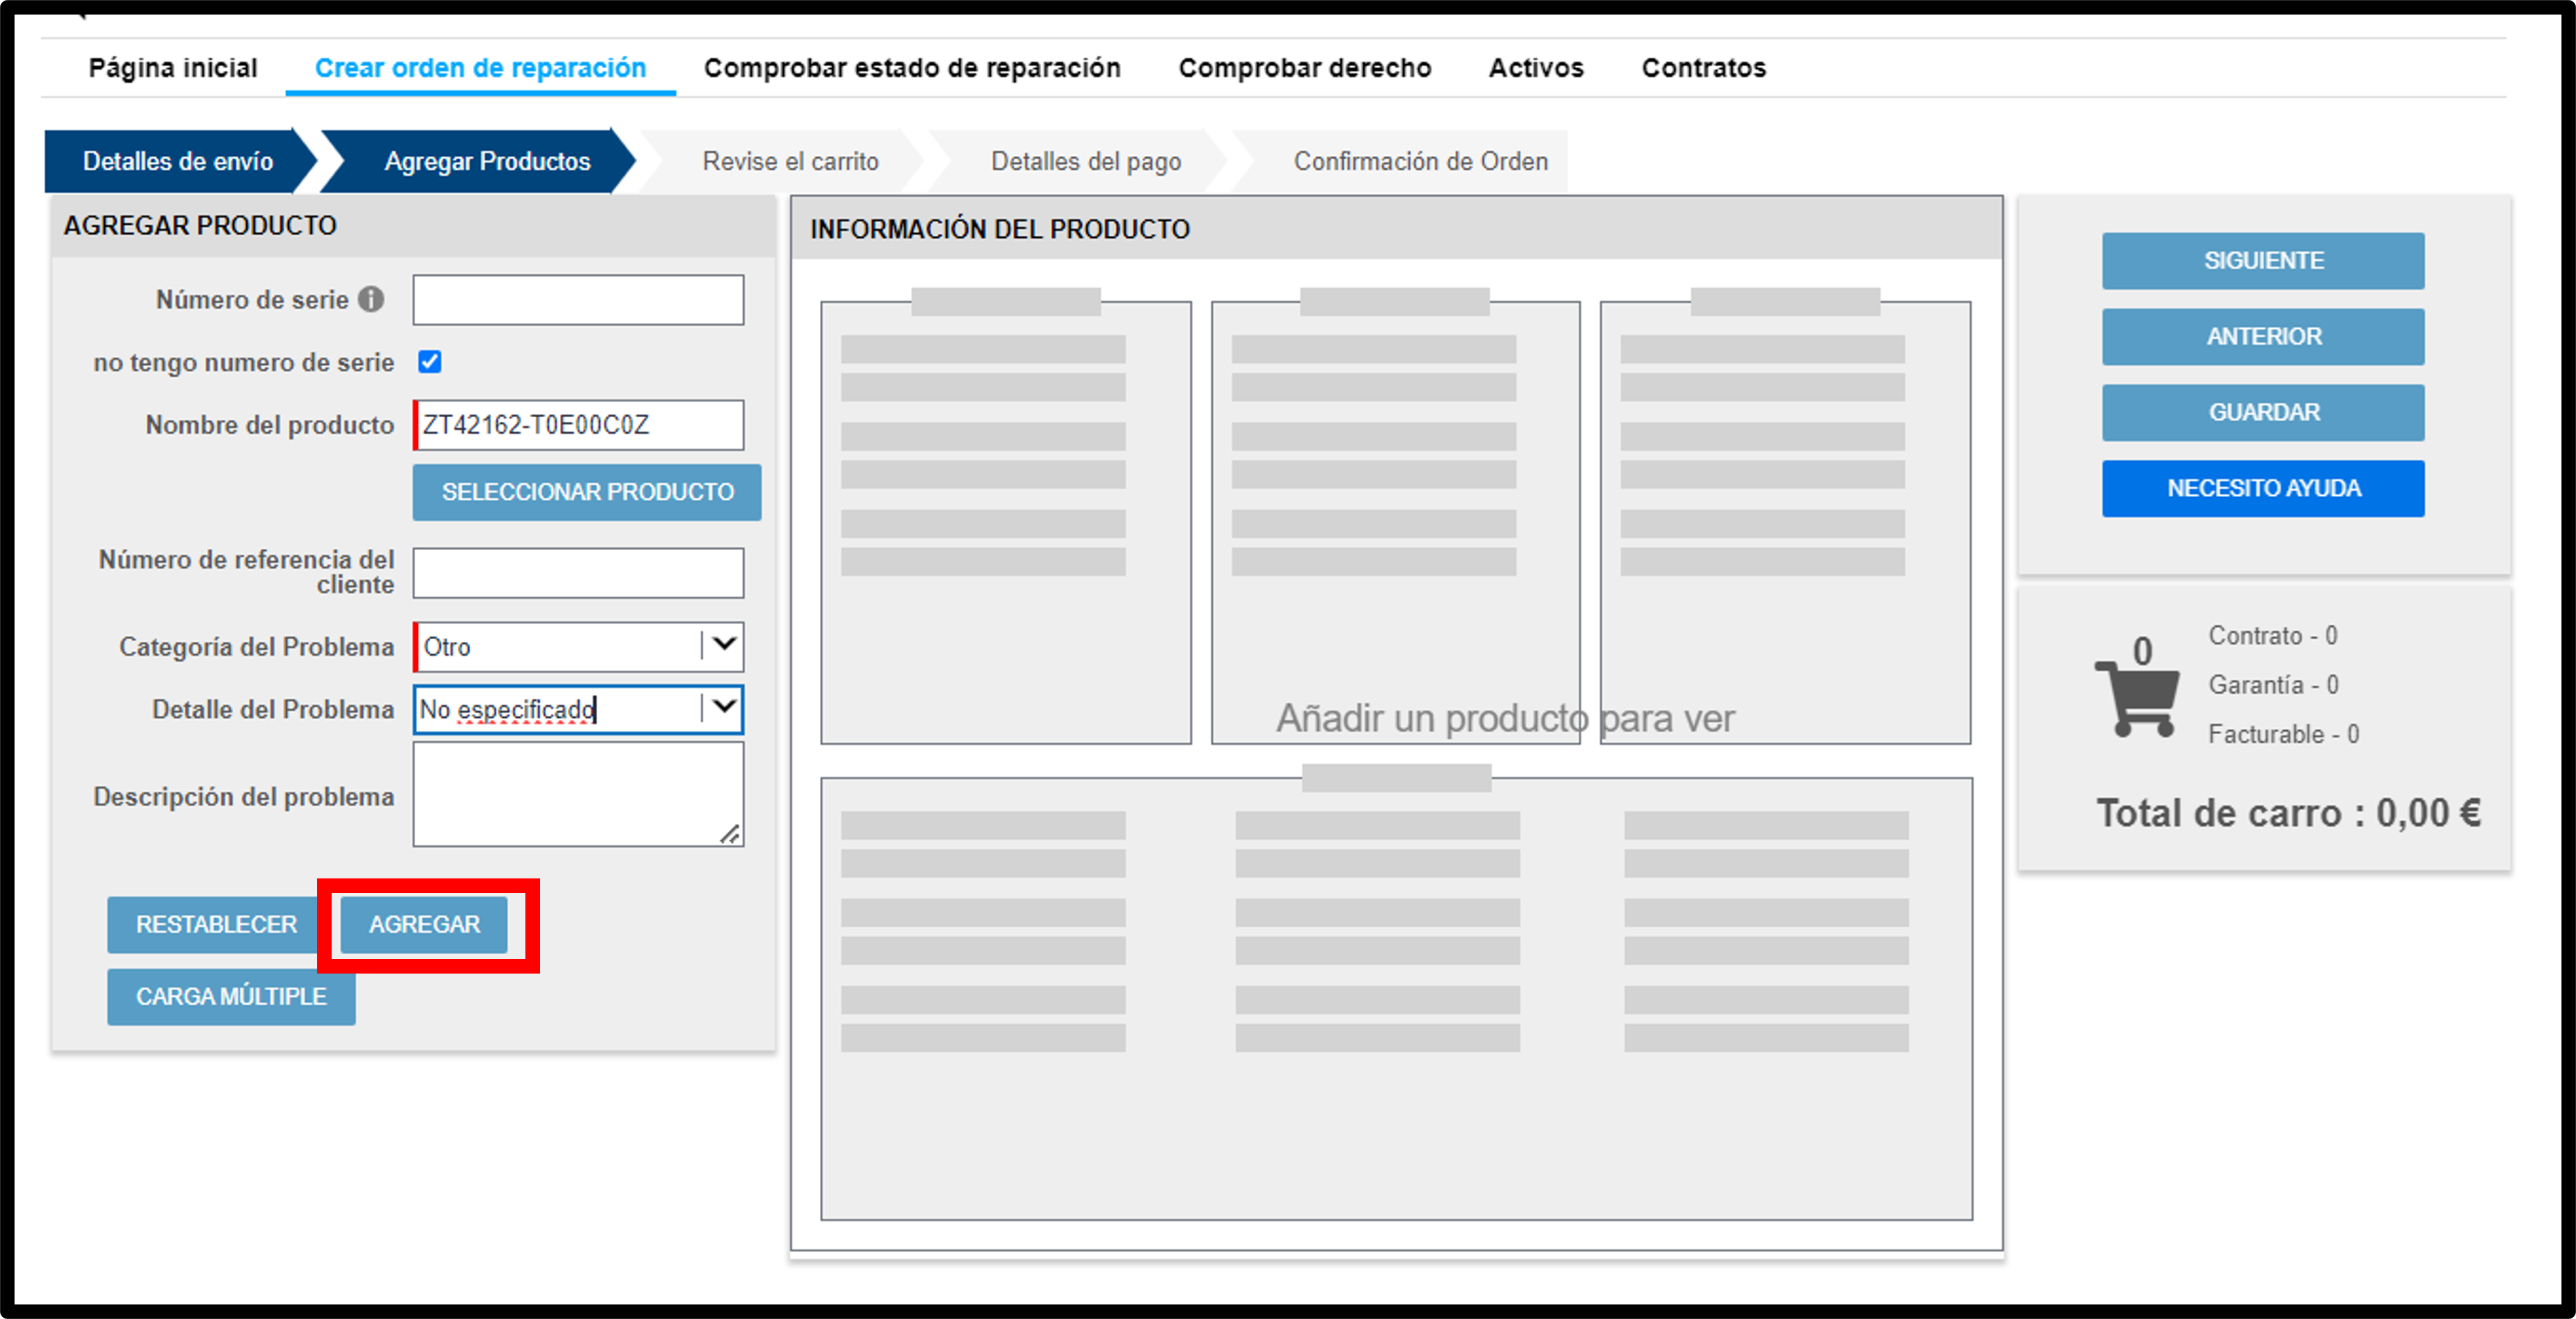Click the AGREGAR button

(x=424, y=924)
